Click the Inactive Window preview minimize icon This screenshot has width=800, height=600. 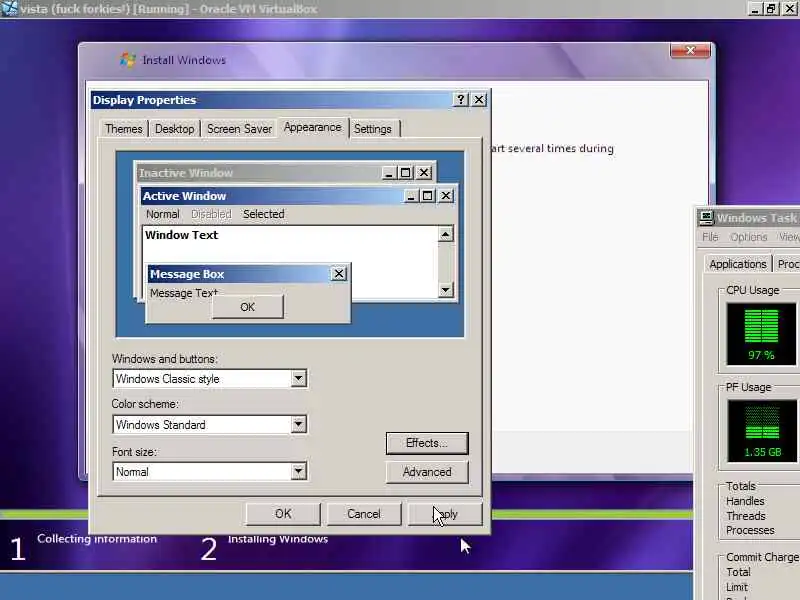[x=389, y=173]
